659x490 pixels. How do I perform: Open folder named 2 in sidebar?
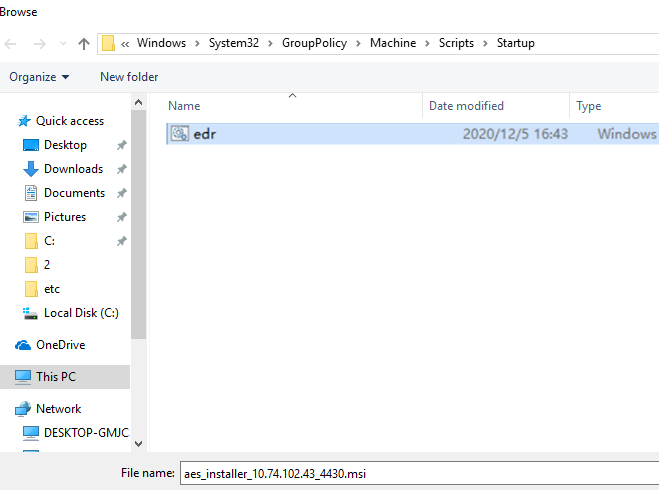(47, 265)
